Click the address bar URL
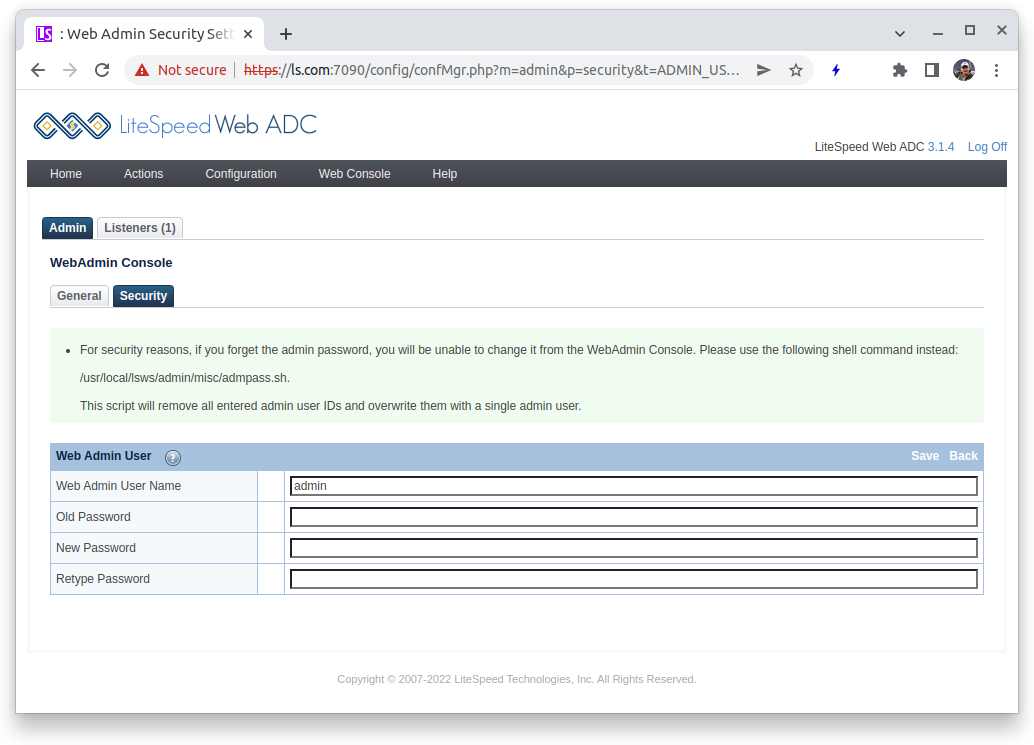The image size is (1034, 745). [491, 70]
